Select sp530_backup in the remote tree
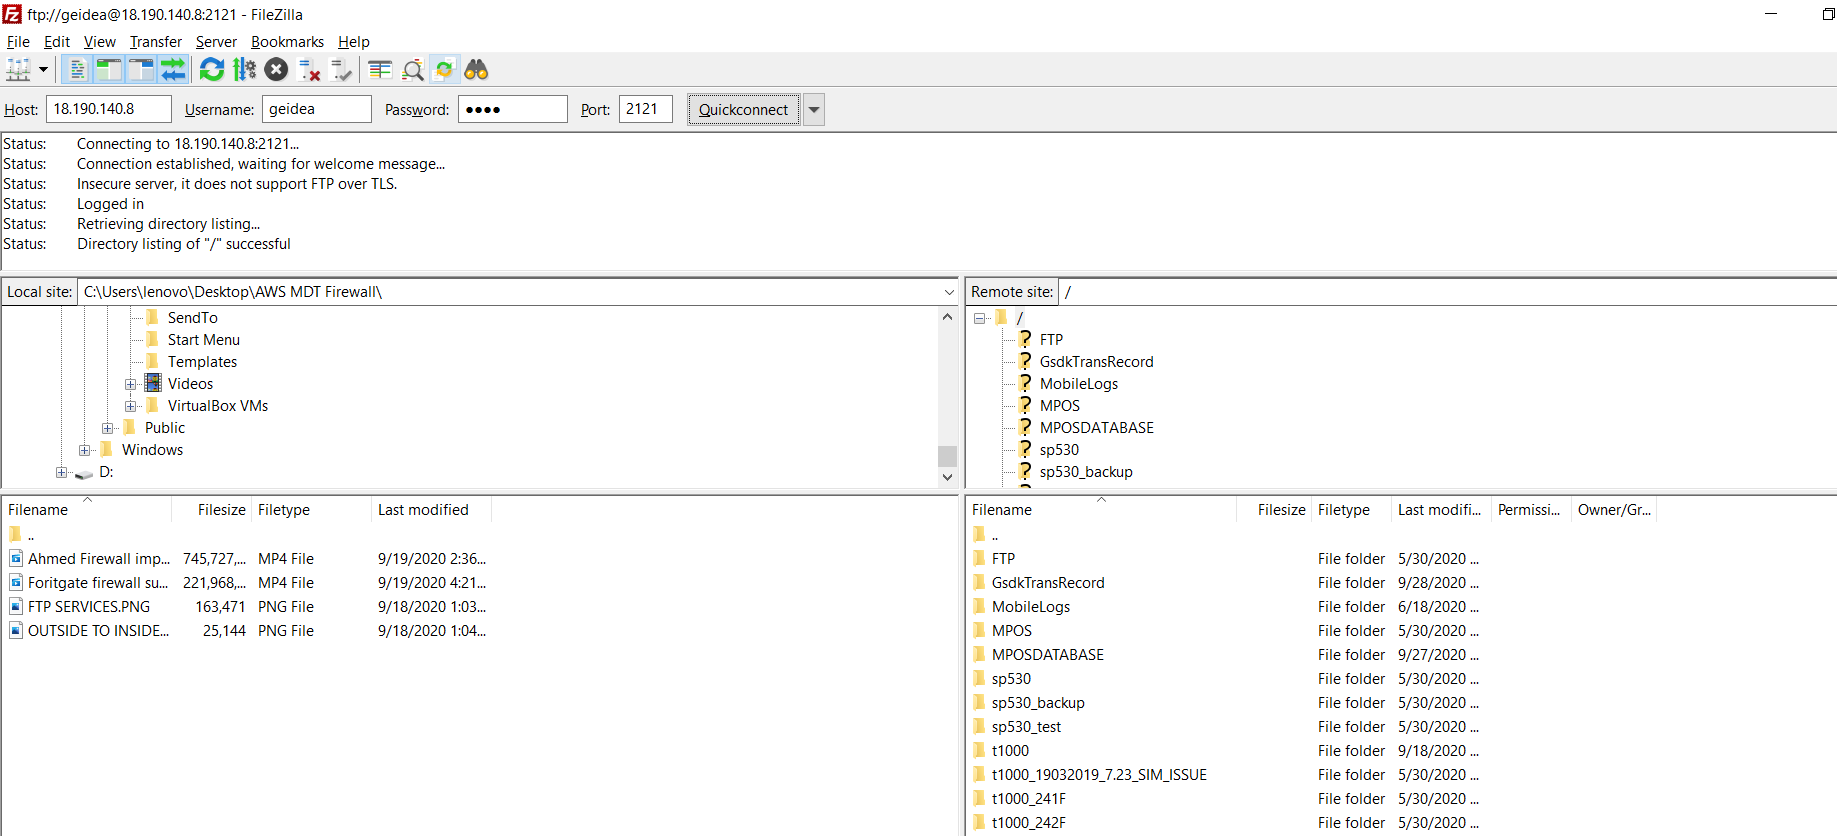The width and height of the screenshot is (1837, 836). click(1086, 472)
